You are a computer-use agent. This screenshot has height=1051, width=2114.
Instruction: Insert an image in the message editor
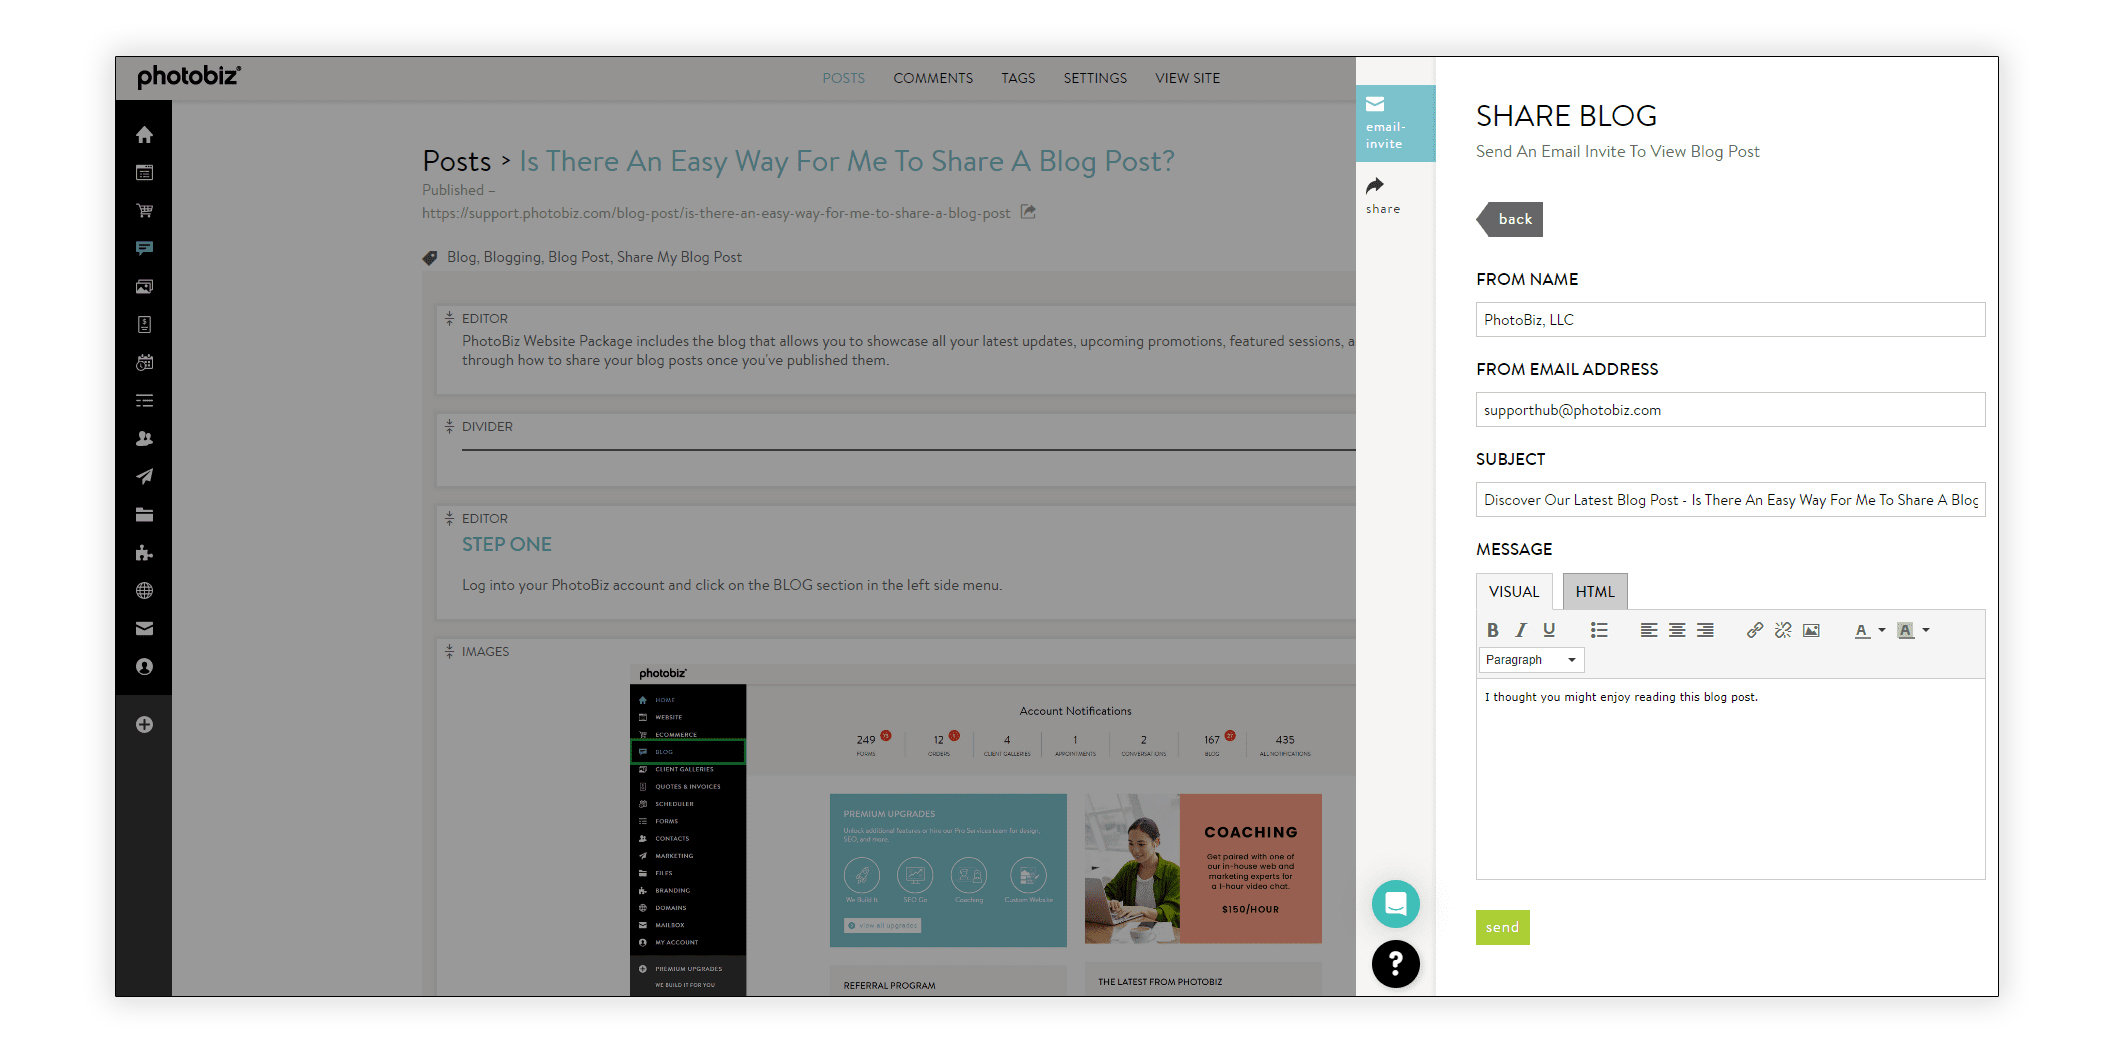coord(1812,630)
